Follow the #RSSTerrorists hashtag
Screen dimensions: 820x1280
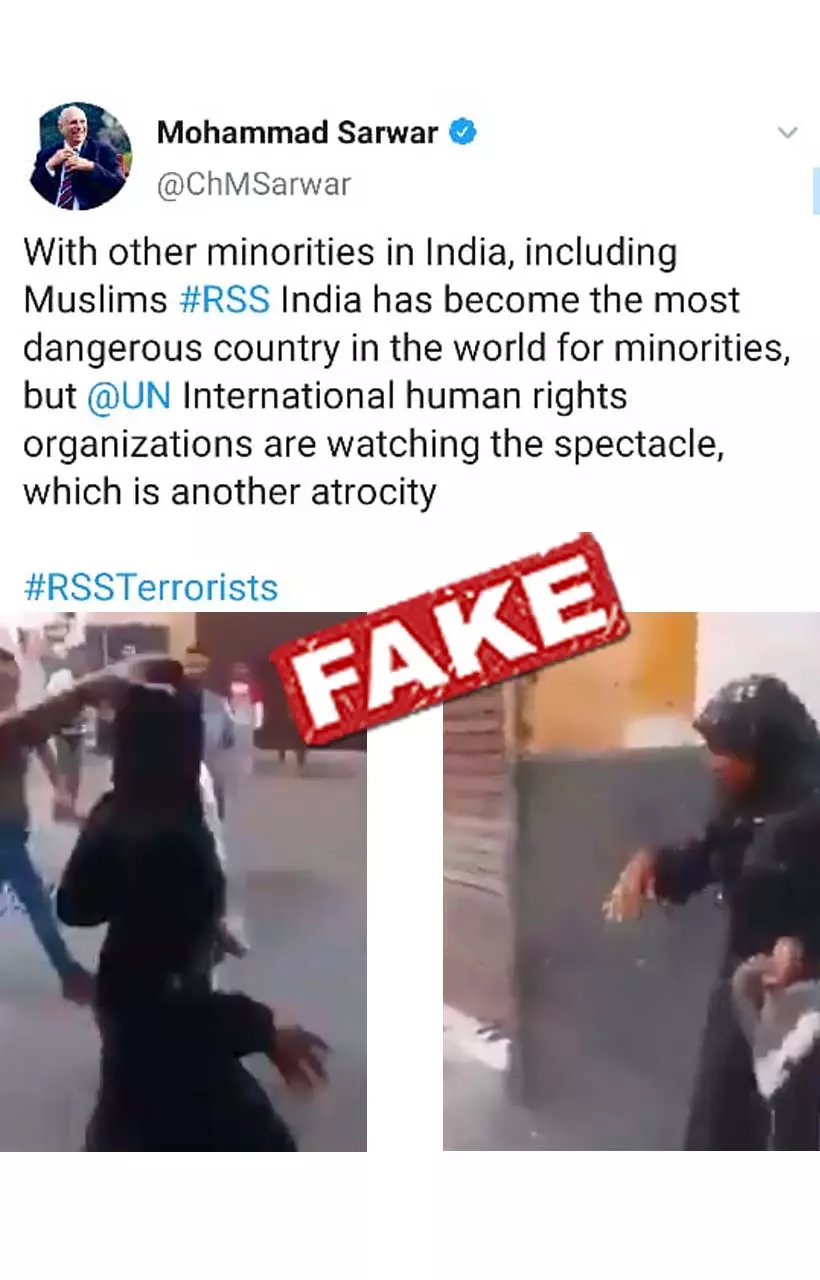point(150,586)
